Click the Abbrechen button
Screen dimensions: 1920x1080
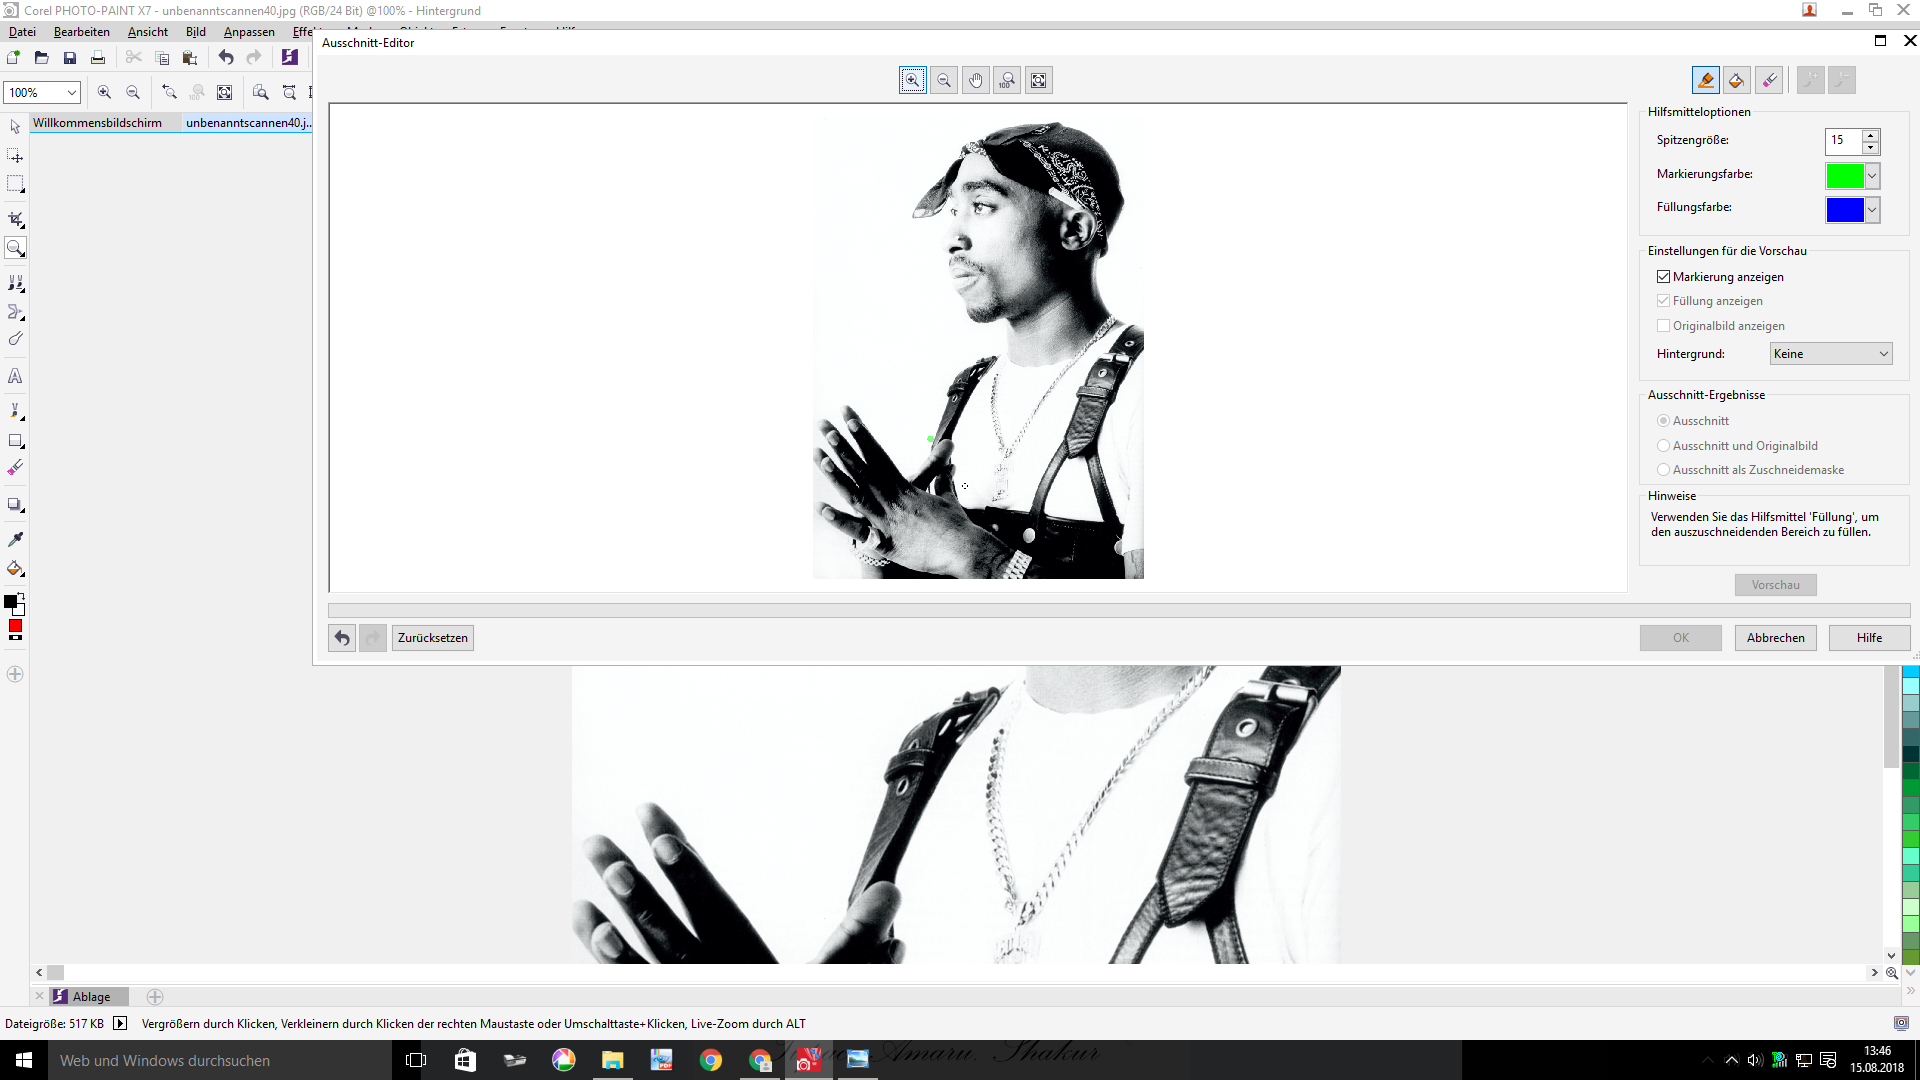pos(1776,638)
